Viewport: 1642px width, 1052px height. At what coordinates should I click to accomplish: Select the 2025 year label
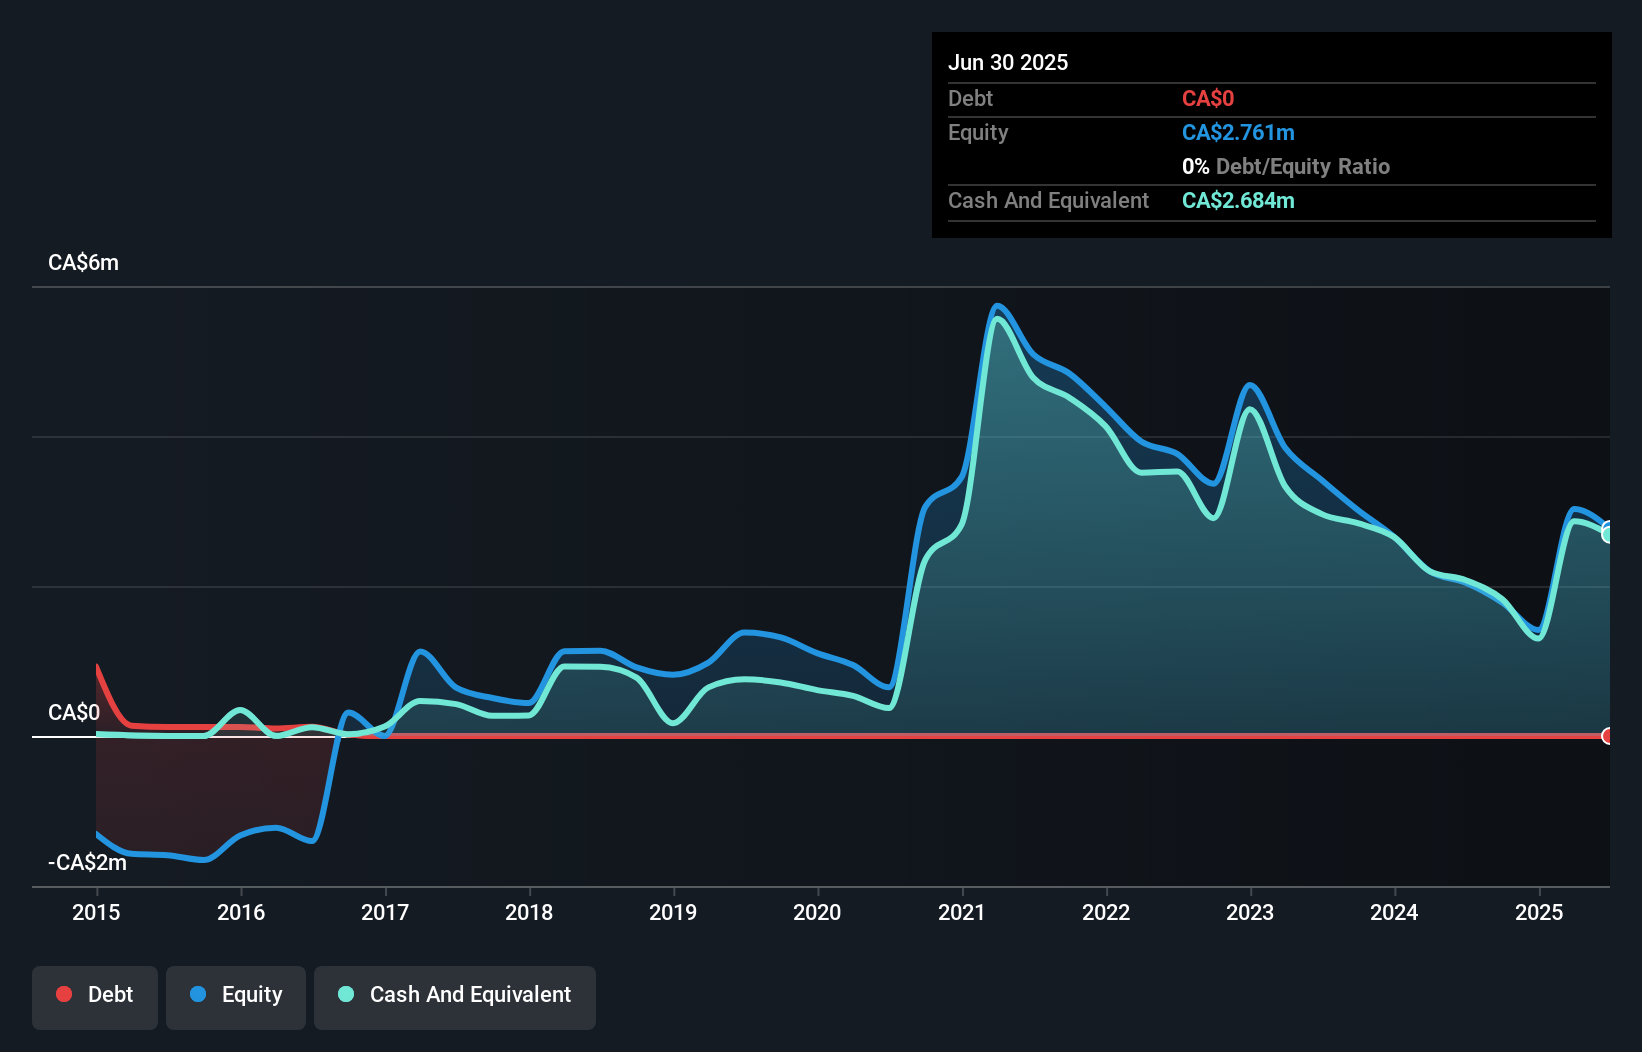1539,912
